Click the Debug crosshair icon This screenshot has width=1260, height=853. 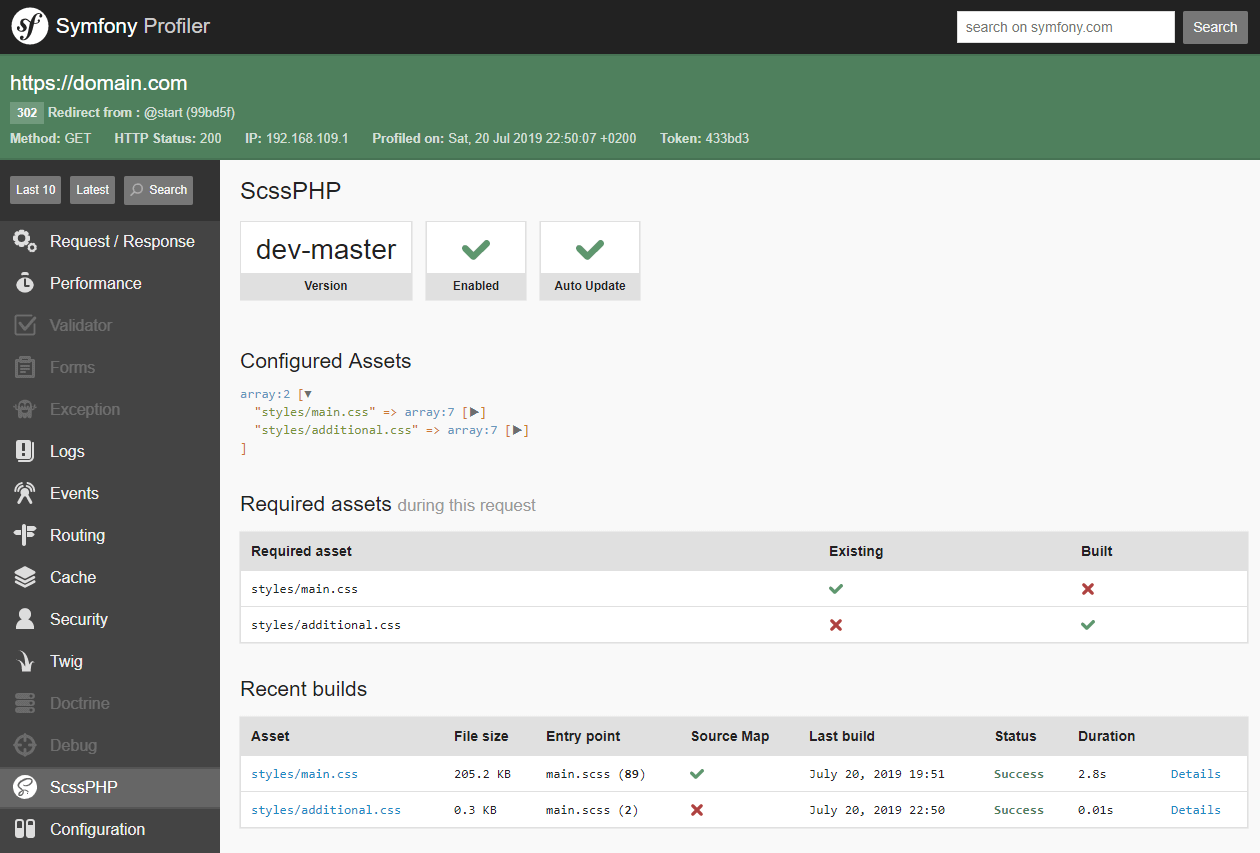[25, 745]
